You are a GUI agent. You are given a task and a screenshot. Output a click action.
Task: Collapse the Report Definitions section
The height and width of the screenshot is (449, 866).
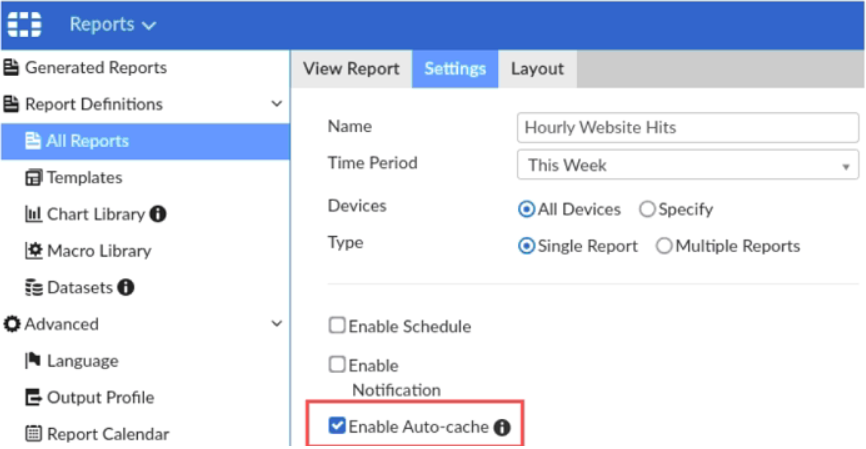(277, 104)
